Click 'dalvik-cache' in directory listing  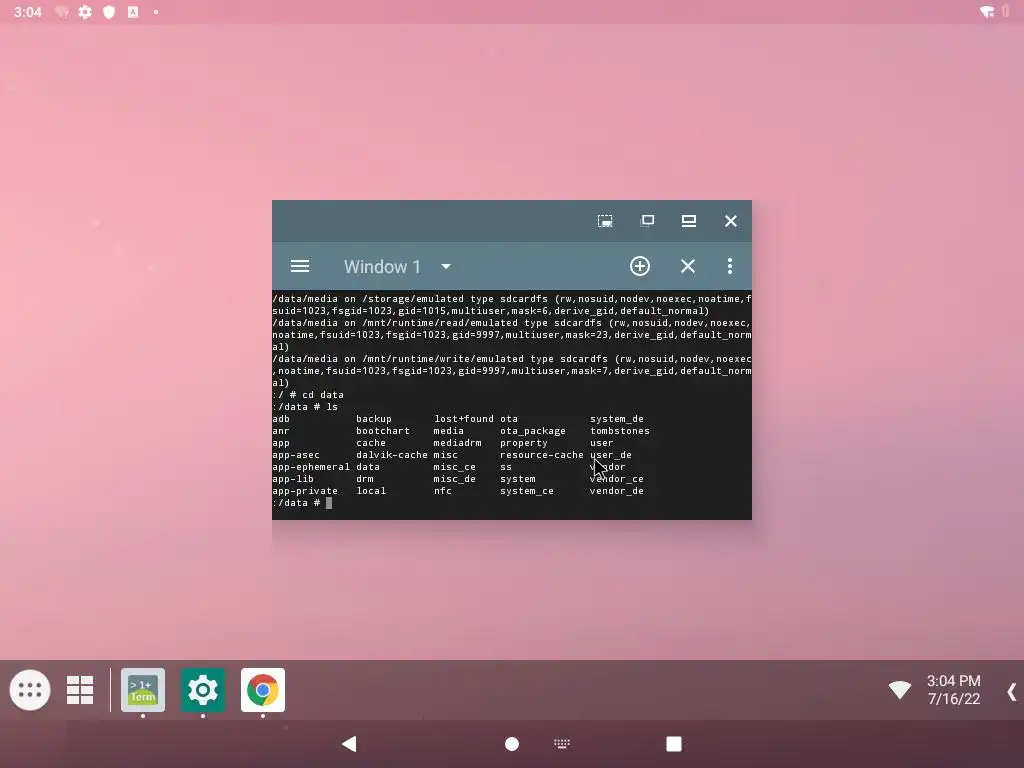(x=392, y=455)
